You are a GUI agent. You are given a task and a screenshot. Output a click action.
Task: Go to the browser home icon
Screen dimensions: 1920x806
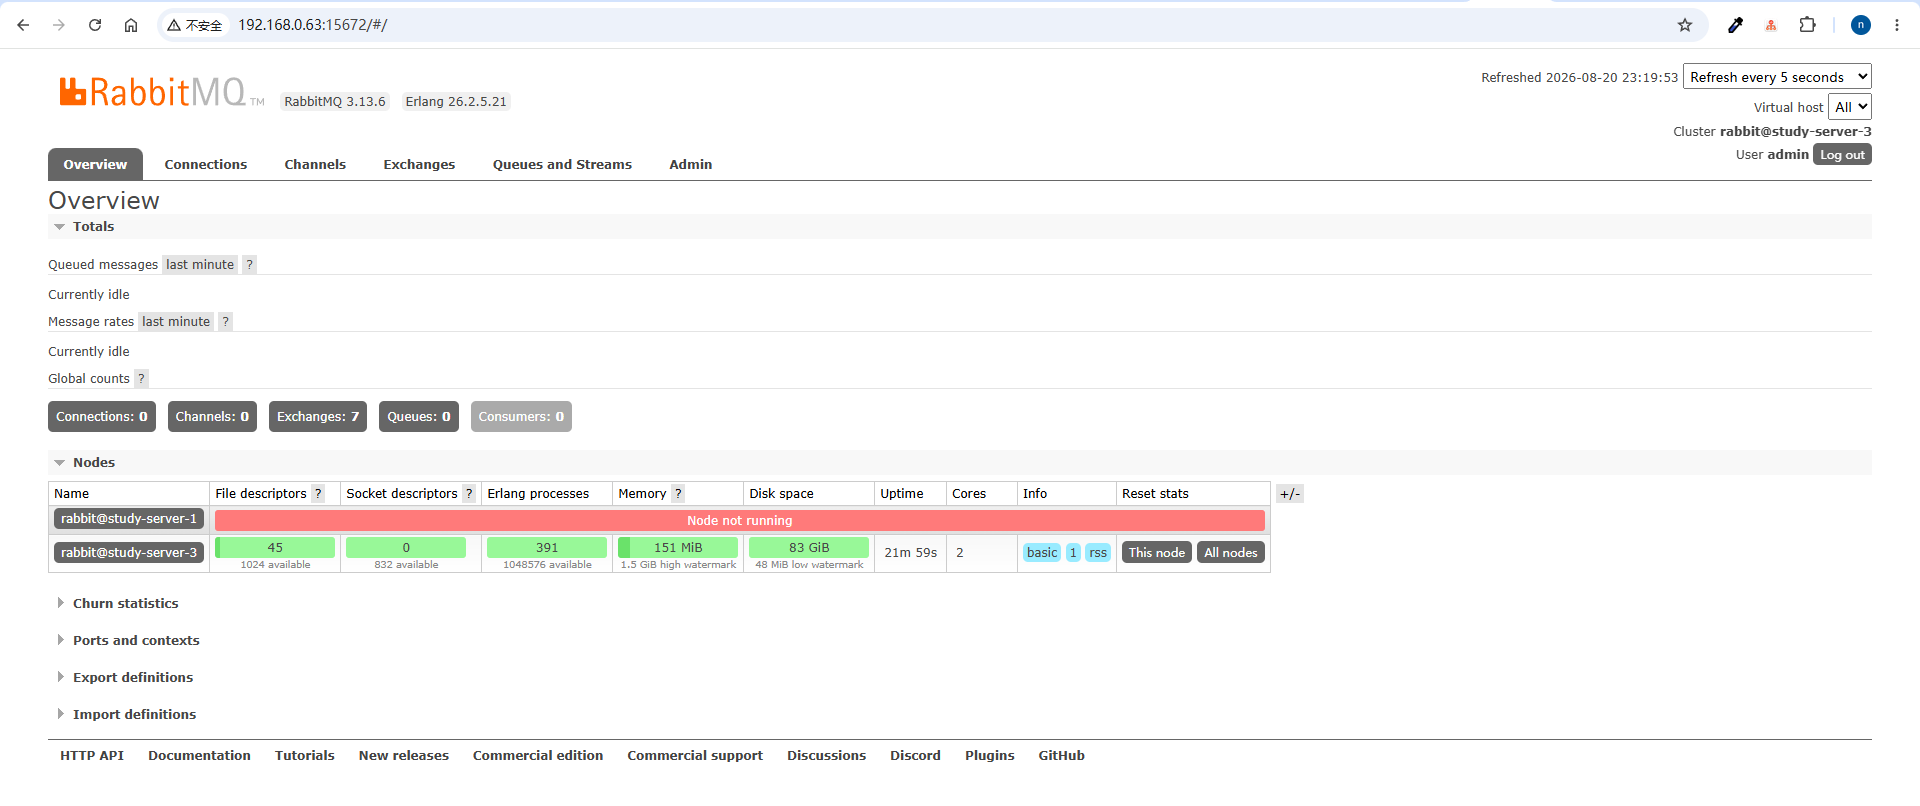point(131,25)
